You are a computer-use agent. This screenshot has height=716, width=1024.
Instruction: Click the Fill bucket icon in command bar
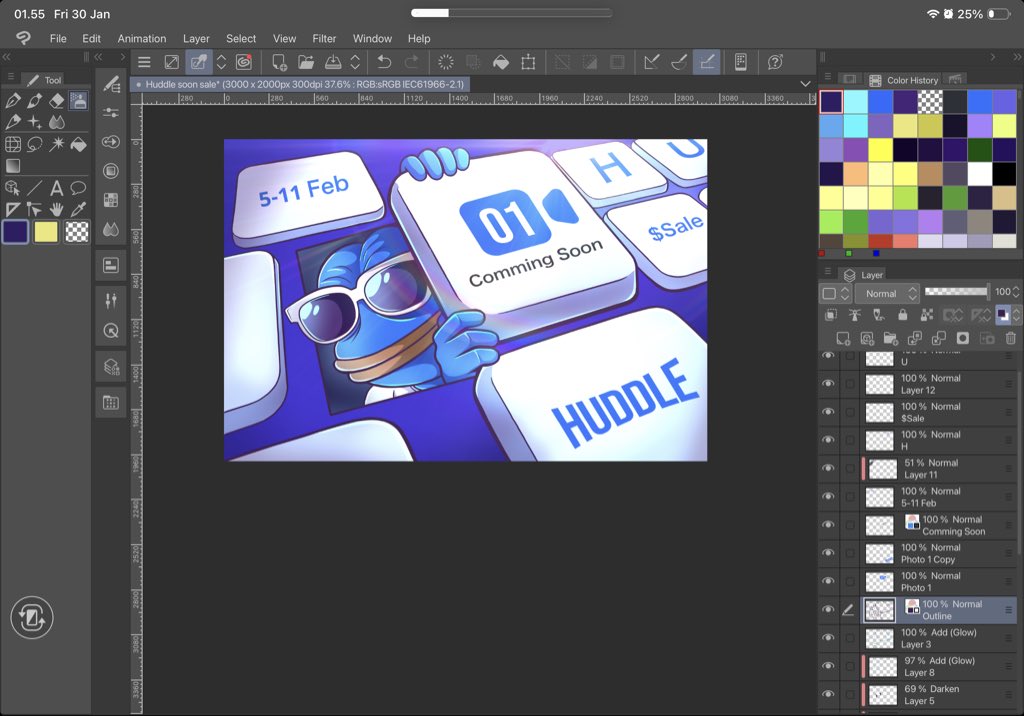point(501,62)
